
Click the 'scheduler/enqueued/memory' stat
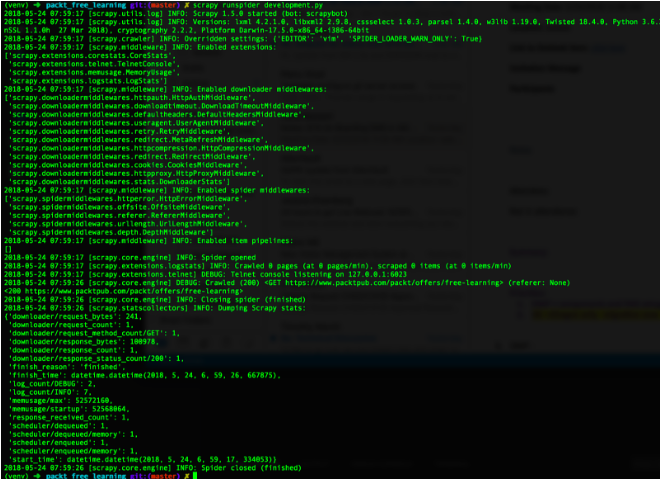click(x=75, y=451)
